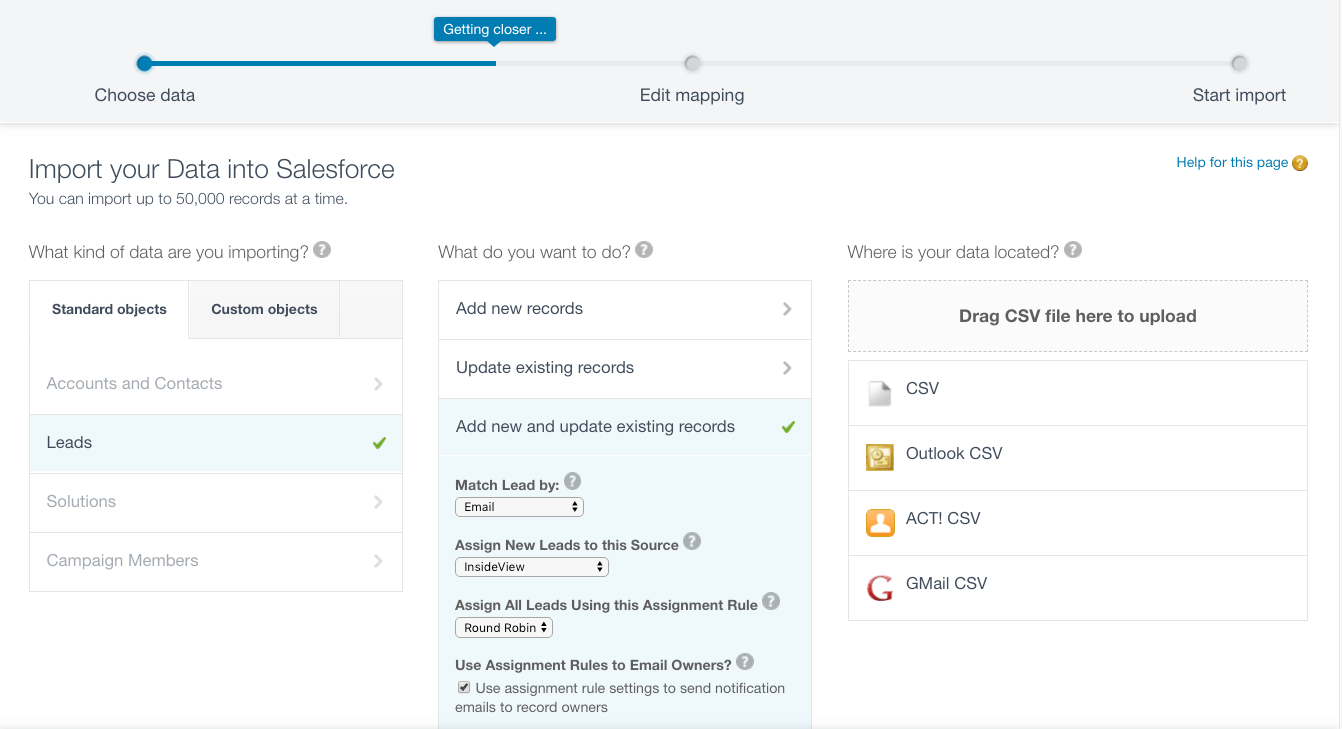The image size is (1342, 729).
Task: Click the 'Drag CSV file here to upload' area
Action: click(1078, 316)
